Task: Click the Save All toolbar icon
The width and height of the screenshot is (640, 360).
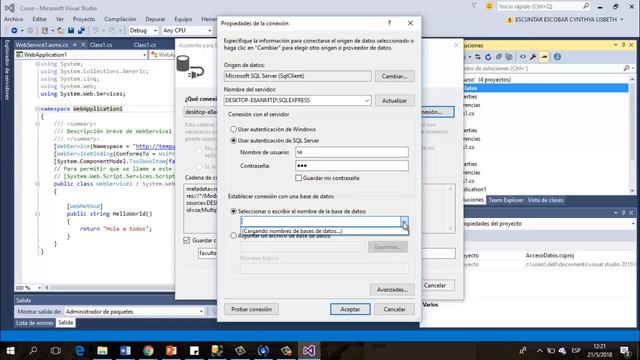Action: click(x=81, y=31)
